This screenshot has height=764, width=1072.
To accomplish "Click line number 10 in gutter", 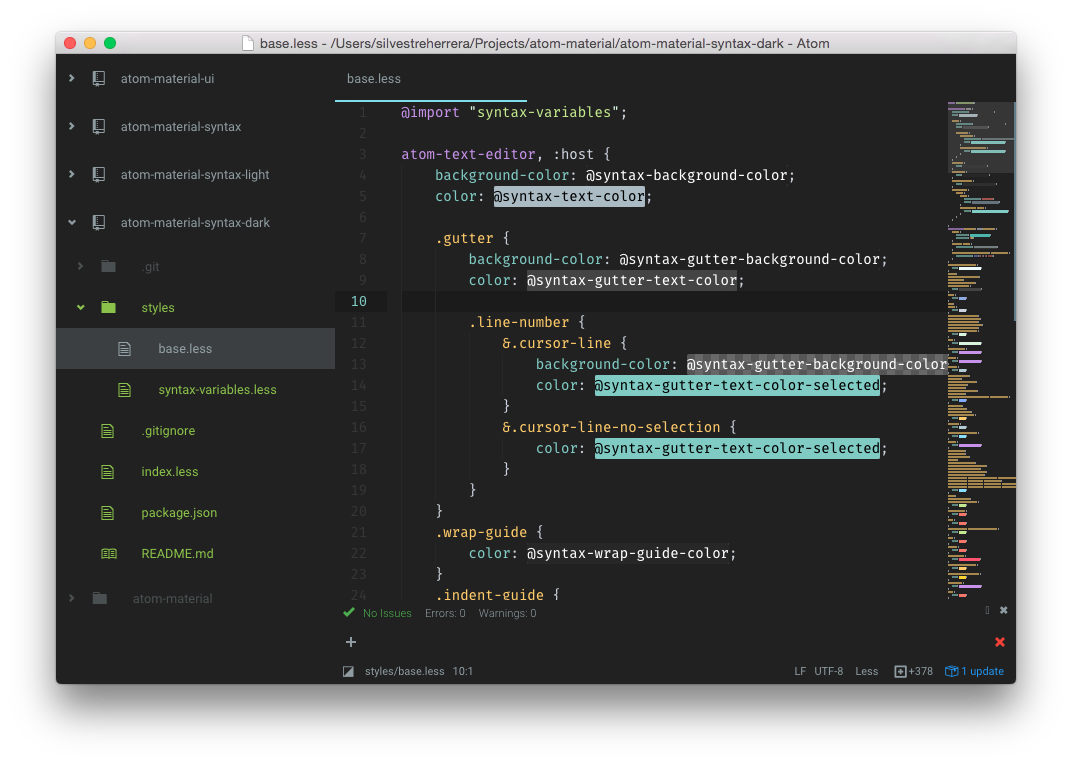I will point(359,301).
